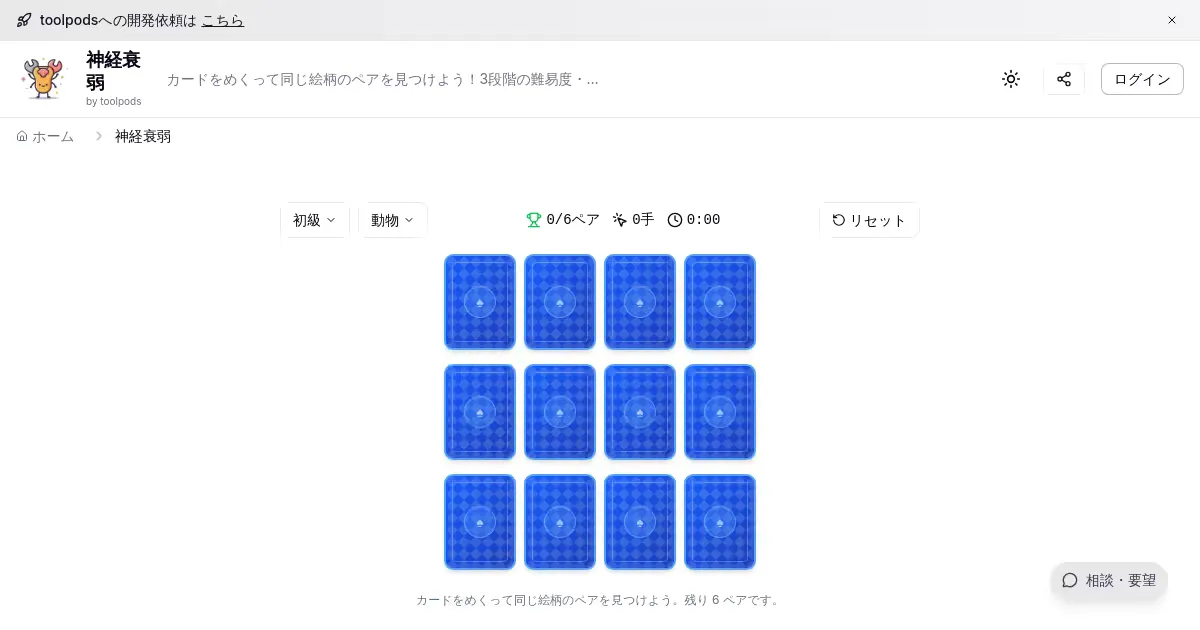Click the ログイン login button

1142,79
